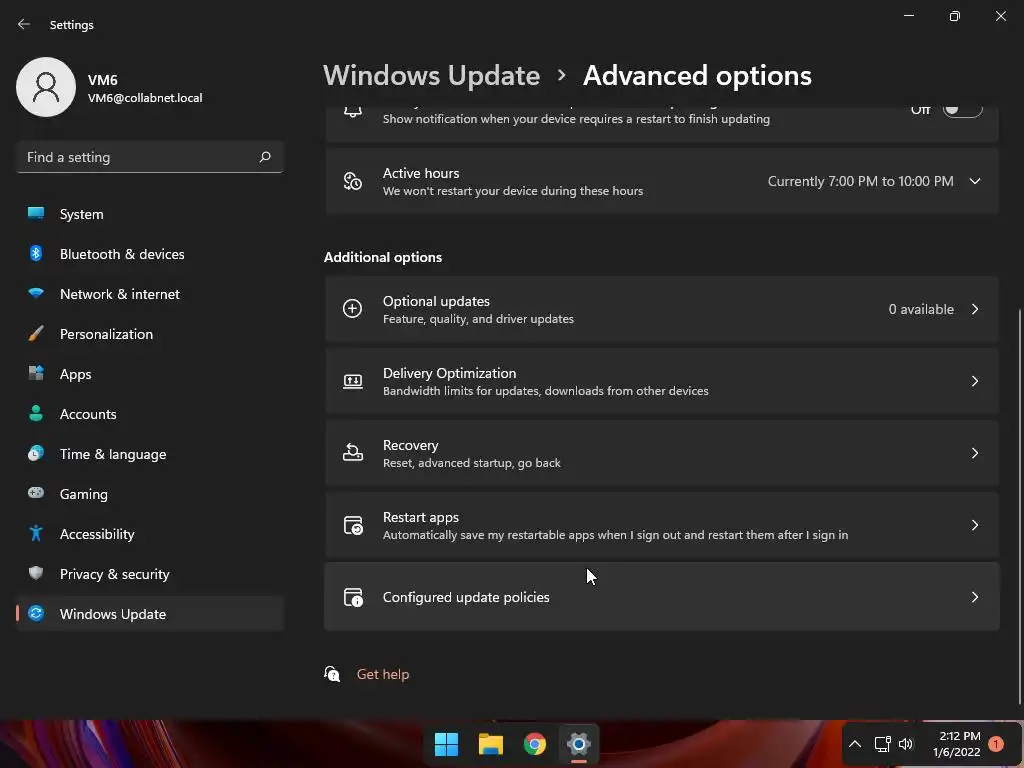This screenshot has height=768, width=1024.
Task: Click the search magnifier icon
Action: point(264,157)
